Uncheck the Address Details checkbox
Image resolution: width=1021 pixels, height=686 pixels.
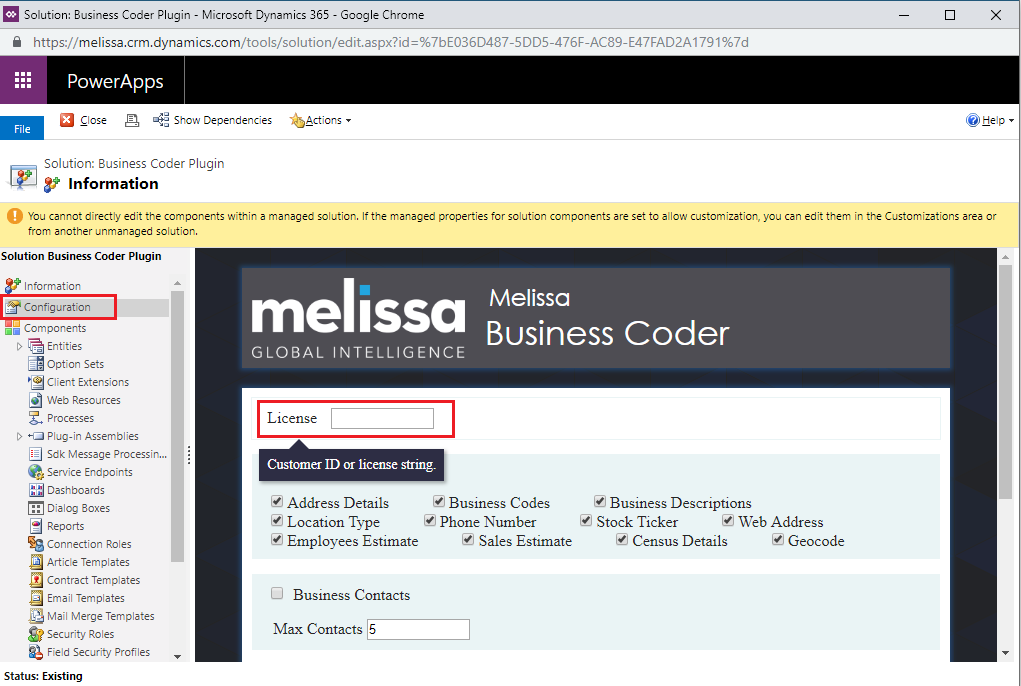click(278, 502)
